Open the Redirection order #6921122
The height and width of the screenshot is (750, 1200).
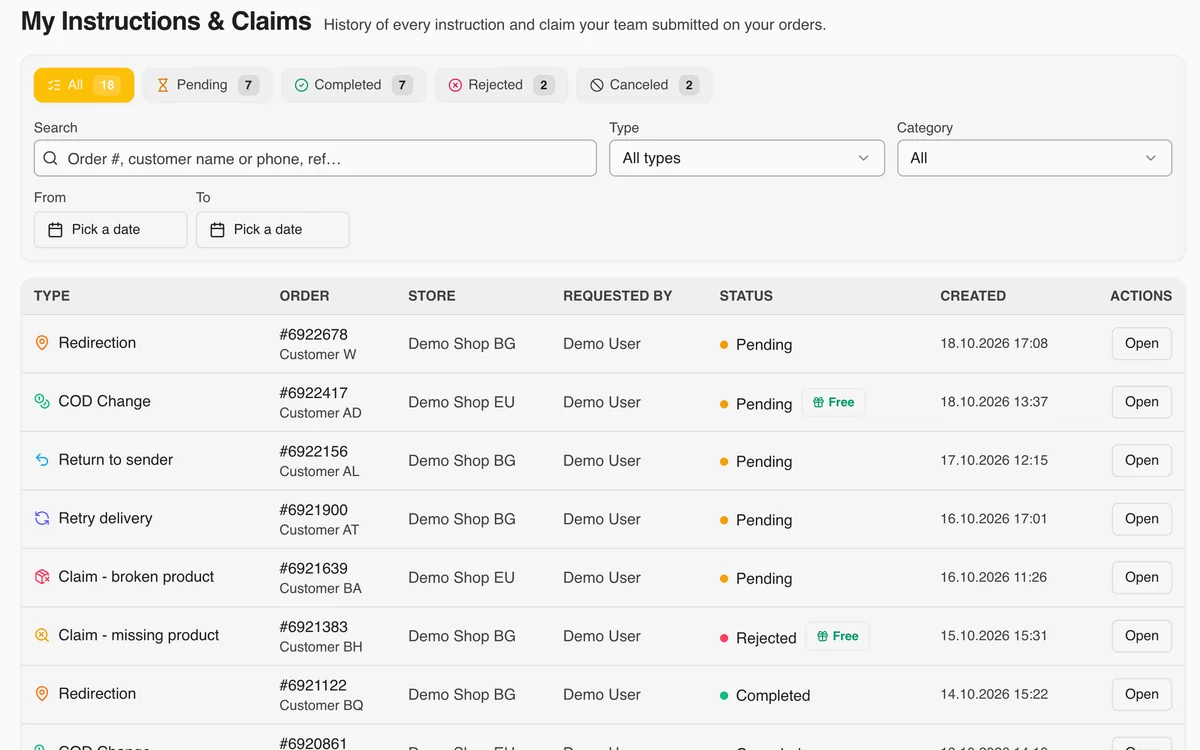click(1142, 694)
